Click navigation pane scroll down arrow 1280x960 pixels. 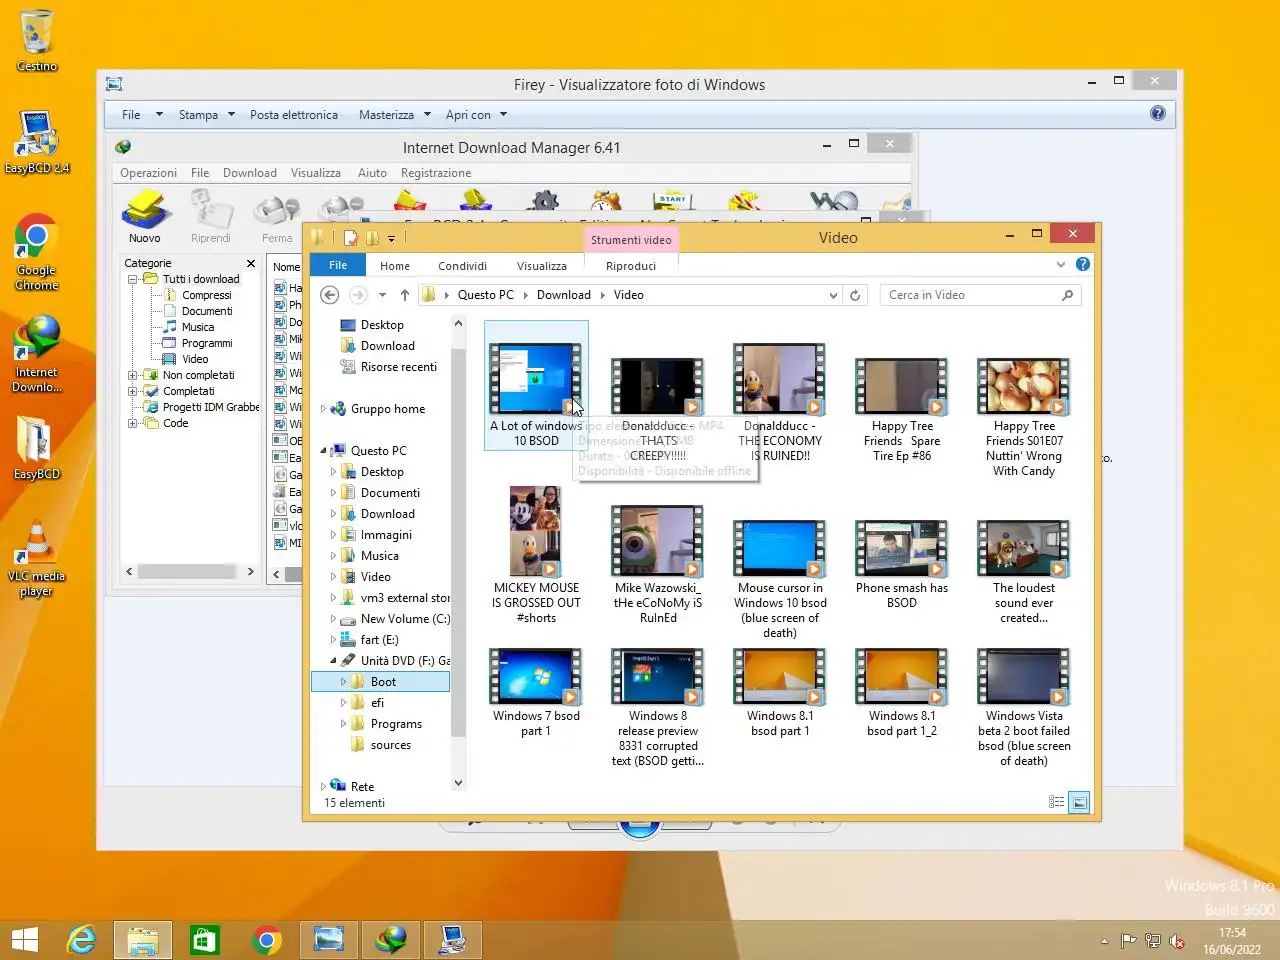[458, 783]
